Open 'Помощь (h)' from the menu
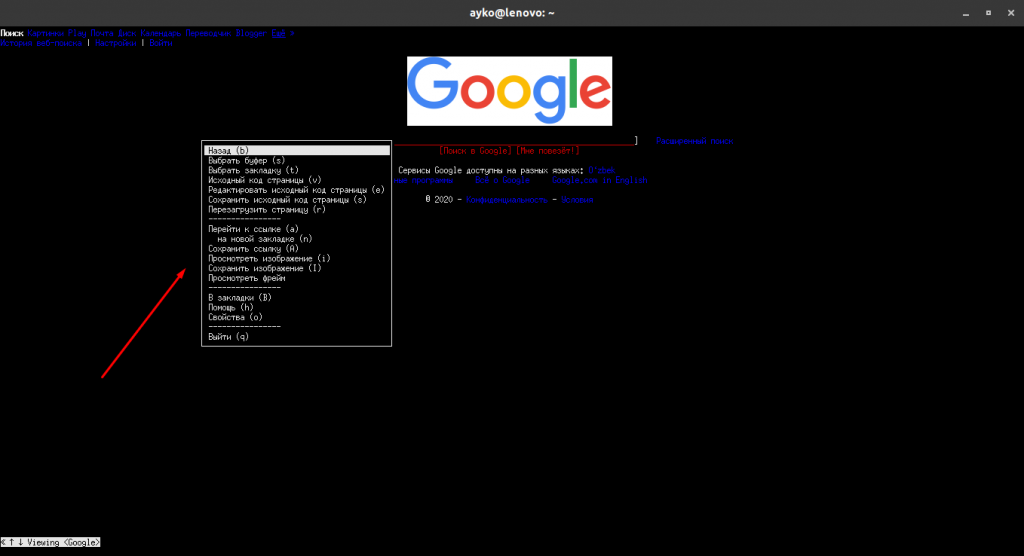 point(231,308)
